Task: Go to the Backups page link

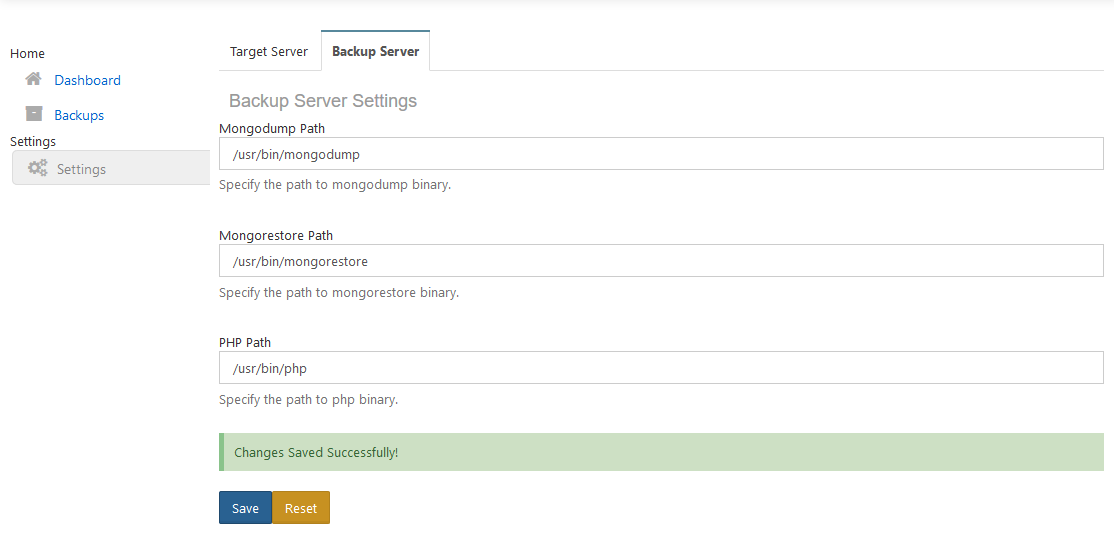Action: pyautogui.click(x=79, y=115)
